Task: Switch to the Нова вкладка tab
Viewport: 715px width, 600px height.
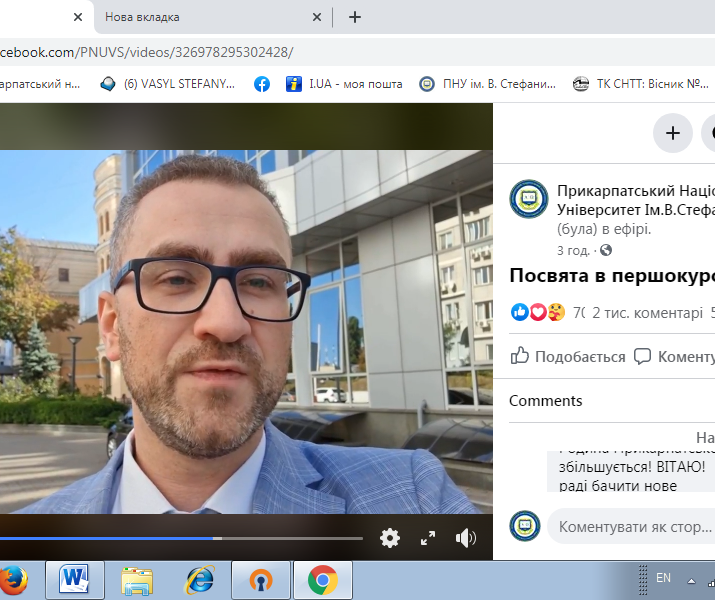Action: click(x=142, y=17)
